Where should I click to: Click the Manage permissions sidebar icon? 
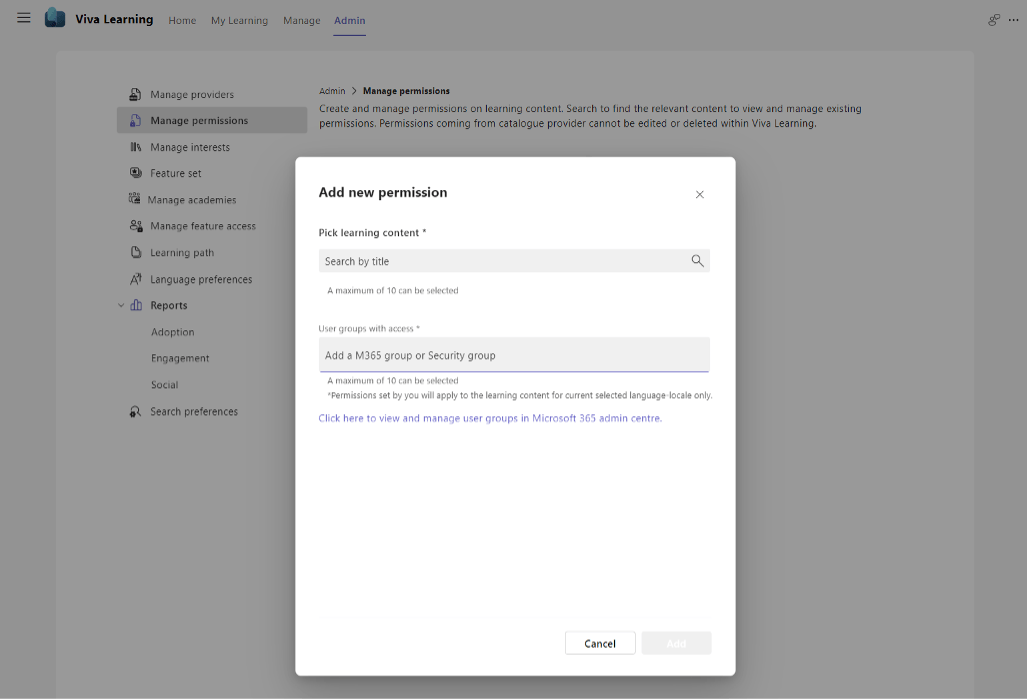pyautogui.click(x=135, y=121)
